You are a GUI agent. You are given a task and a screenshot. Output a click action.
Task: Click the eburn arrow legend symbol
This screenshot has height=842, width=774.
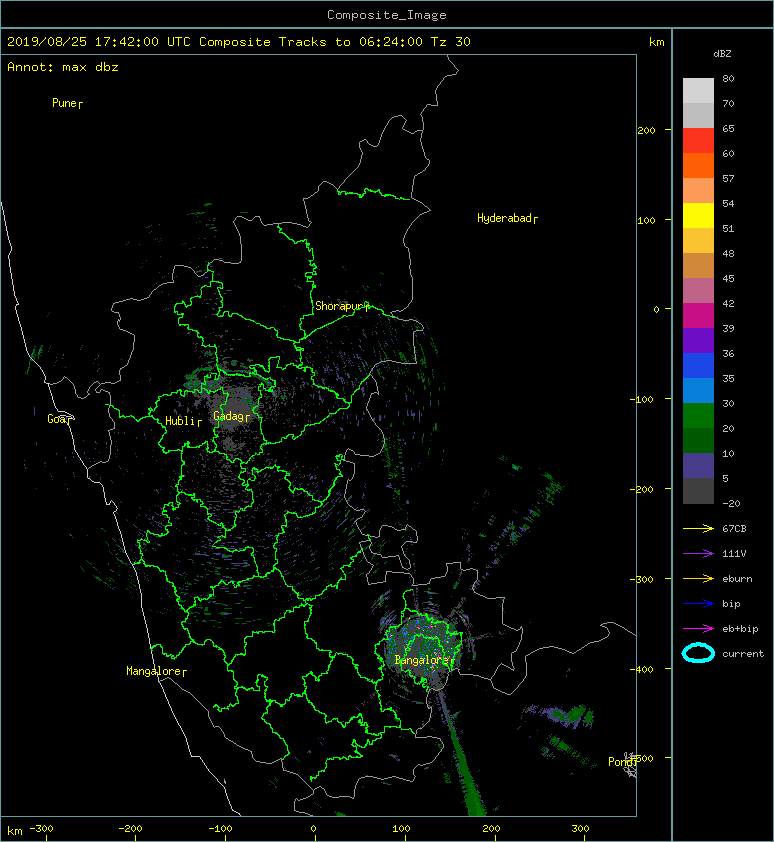698,579
